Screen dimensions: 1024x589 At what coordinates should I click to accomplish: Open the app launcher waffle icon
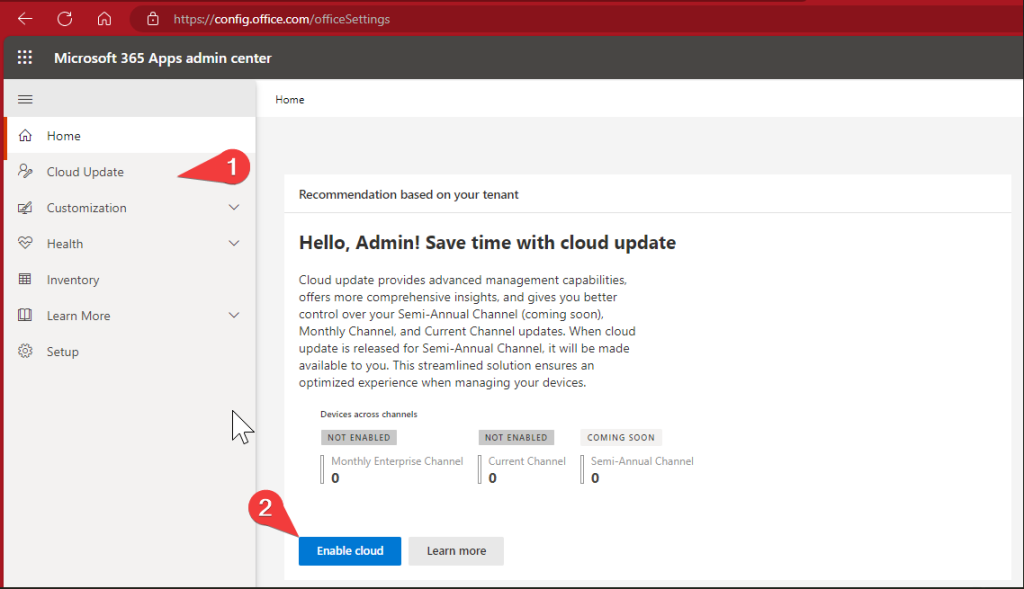tap(25, 57)
